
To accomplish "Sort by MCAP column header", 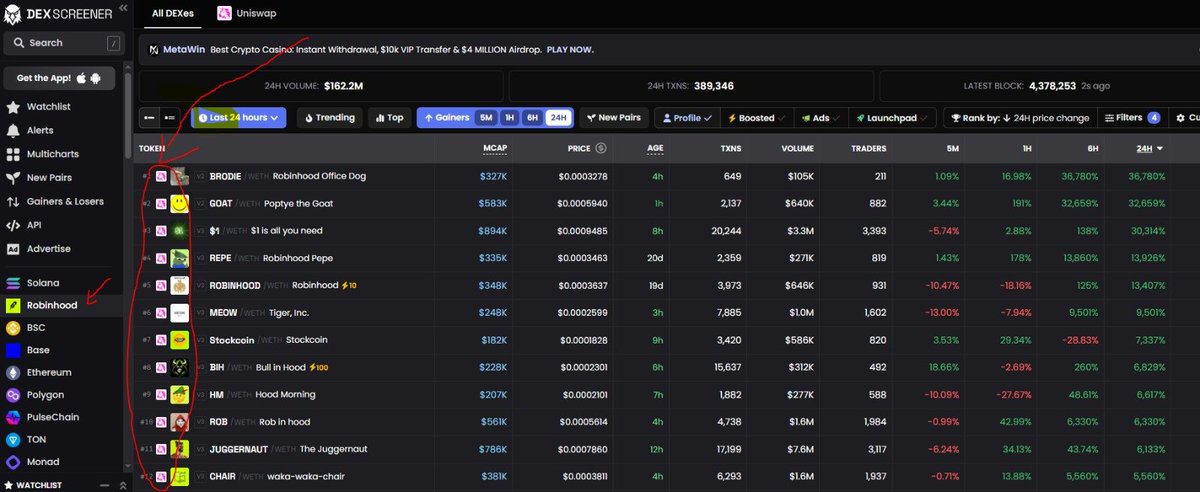I will click(x=493, y=148).
